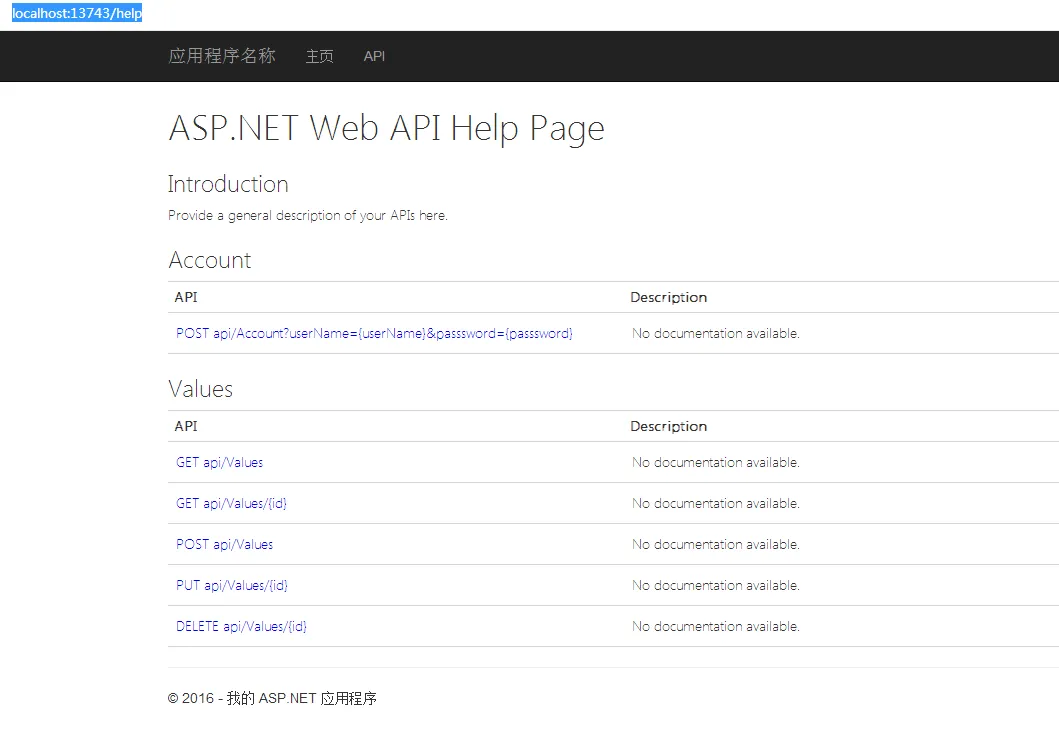
Task: Open the 应用程序名称 brand link
Action: coord(222,56)
